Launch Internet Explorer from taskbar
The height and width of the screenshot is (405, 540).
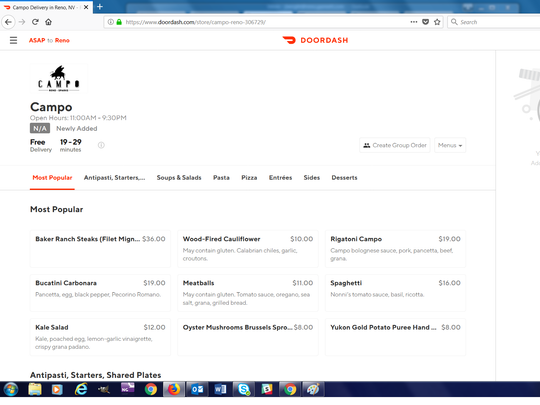[x=81, y=390]
